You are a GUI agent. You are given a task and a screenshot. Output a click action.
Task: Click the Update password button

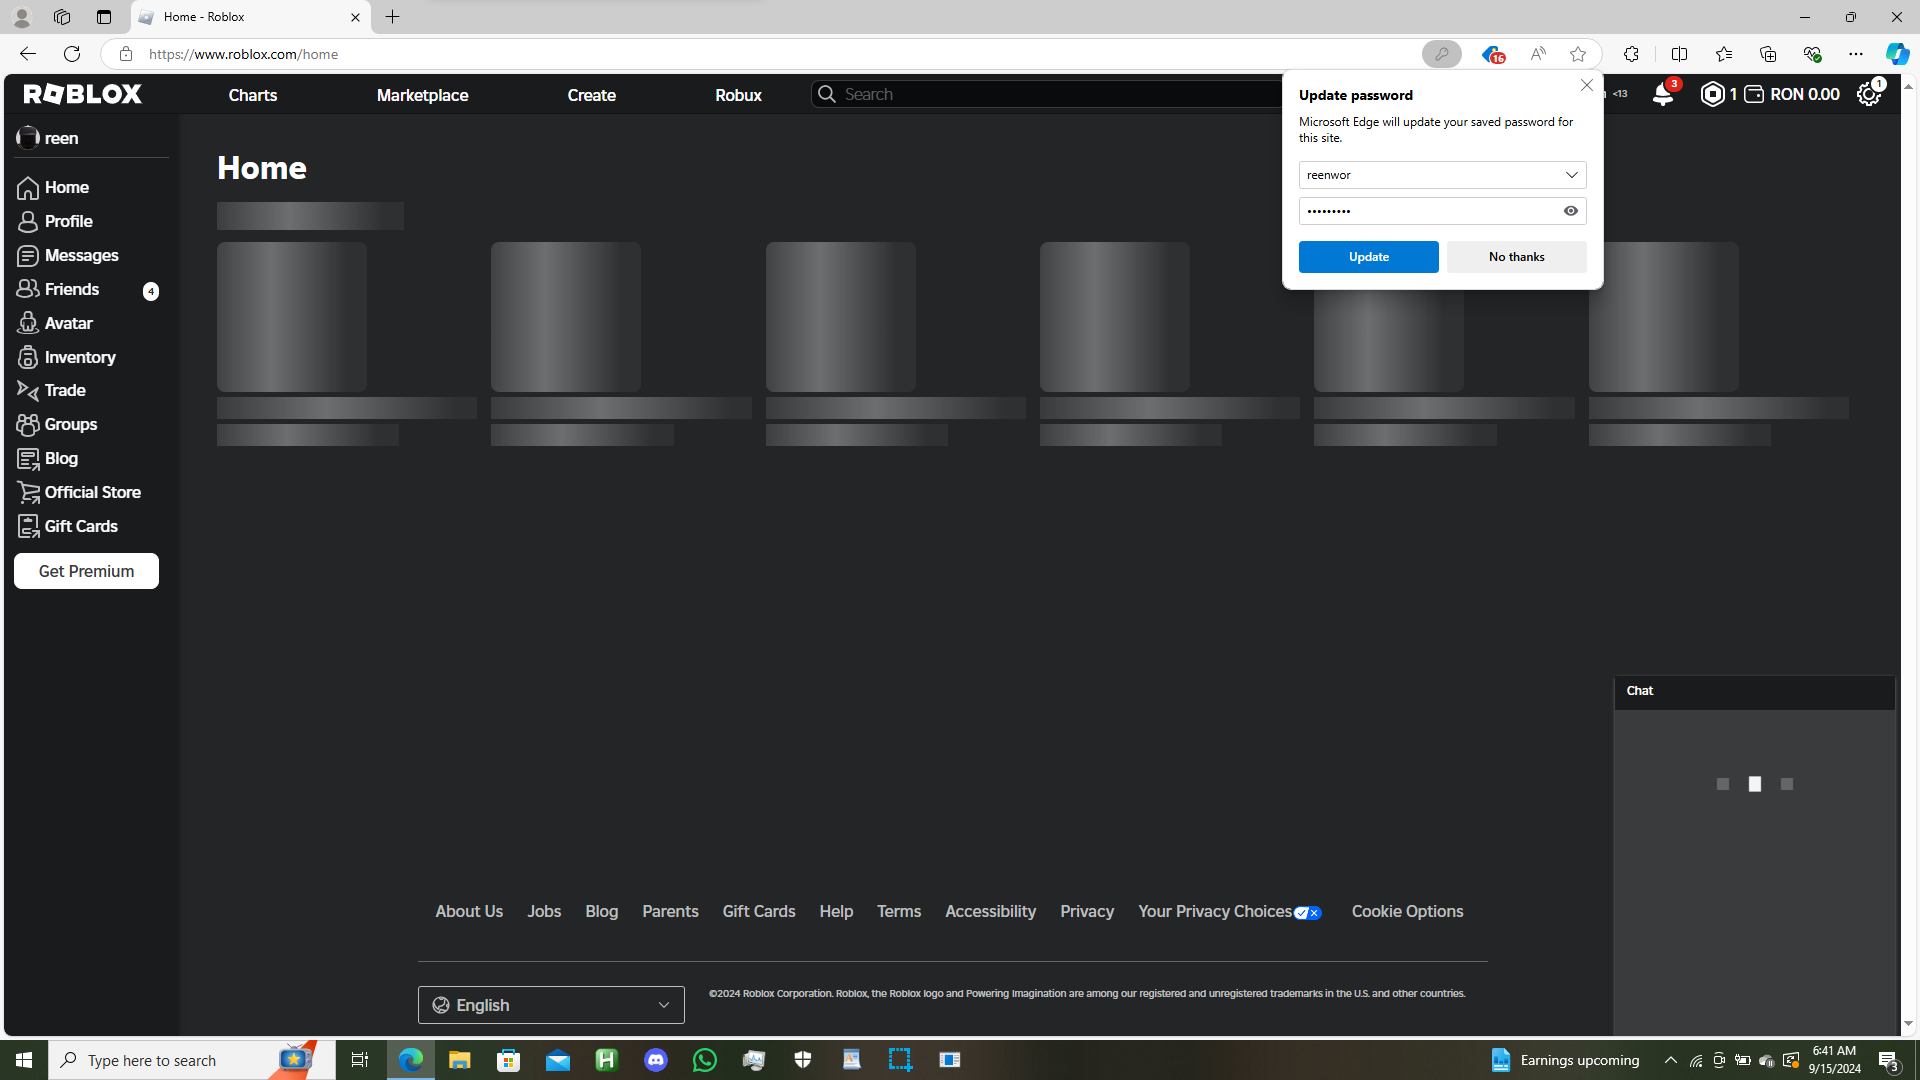pyautogui.click(x=1368, y=257)
